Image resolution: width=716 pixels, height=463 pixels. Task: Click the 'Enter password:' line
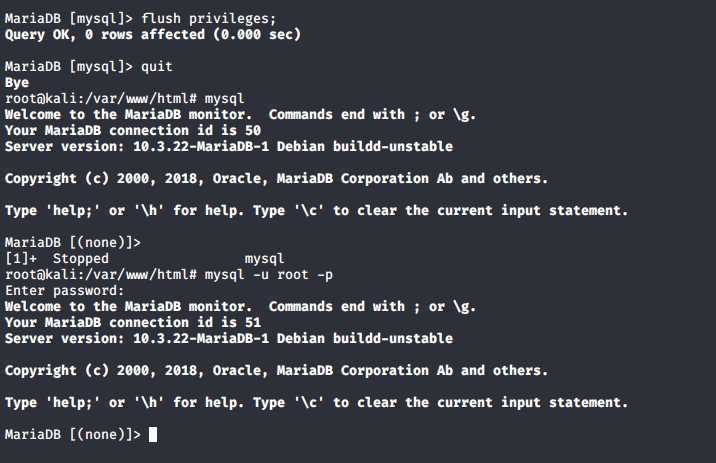pyautogui.click(x=64, y=290)
